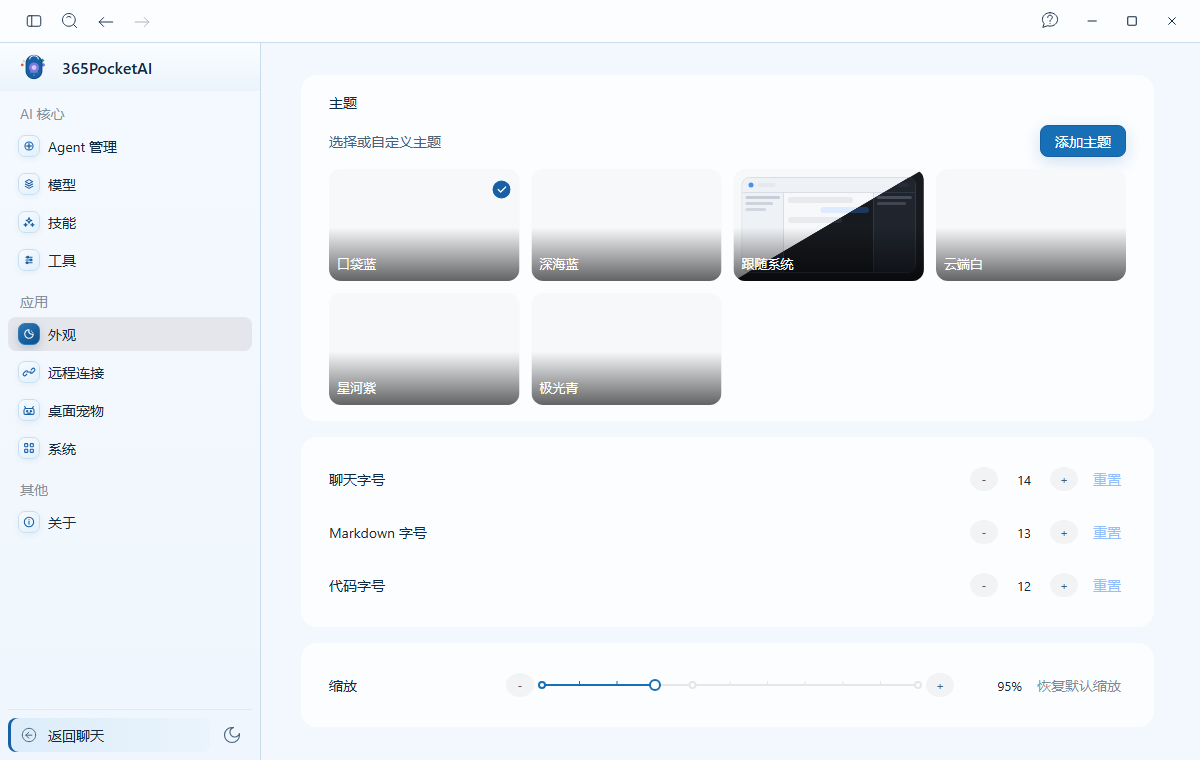Screen dimensions: 1200x760
Task: Increase Markdown 字号 with plus button
Action: 1064,533
